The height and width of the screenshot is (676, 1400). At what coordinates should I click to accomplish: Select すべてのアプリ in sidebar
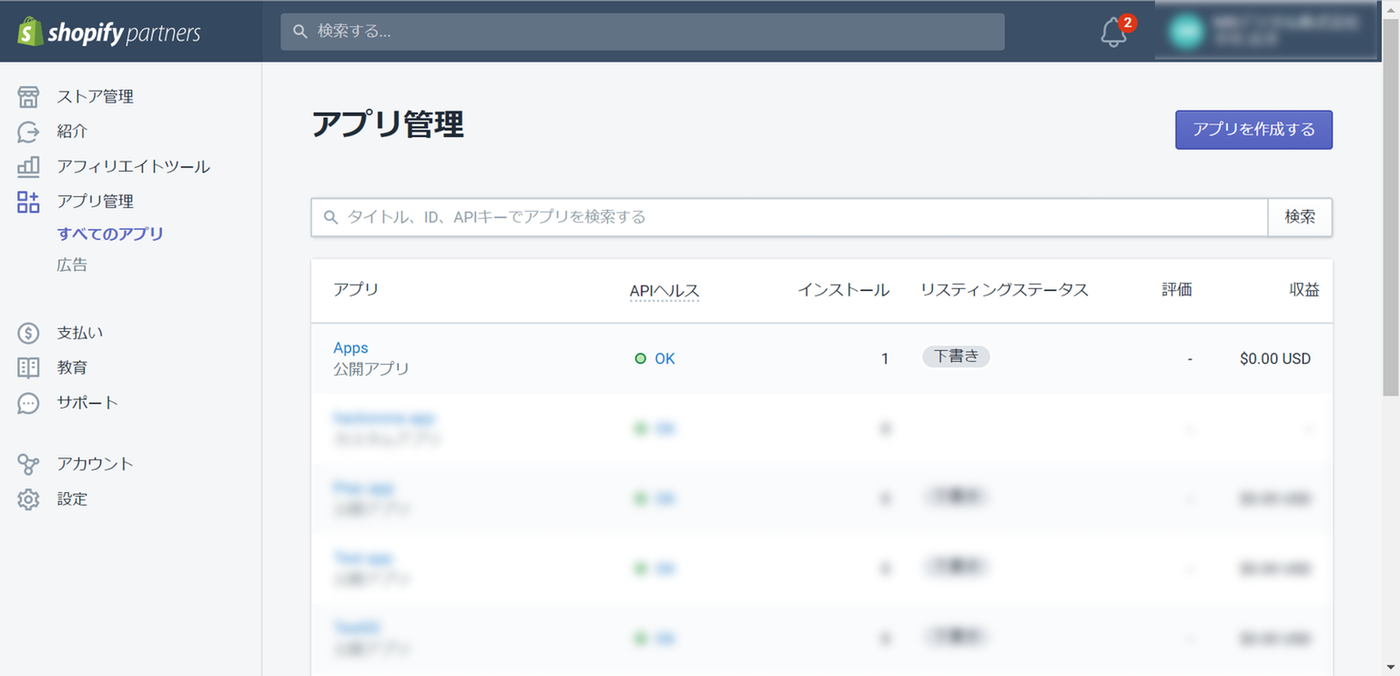[110, 234]
